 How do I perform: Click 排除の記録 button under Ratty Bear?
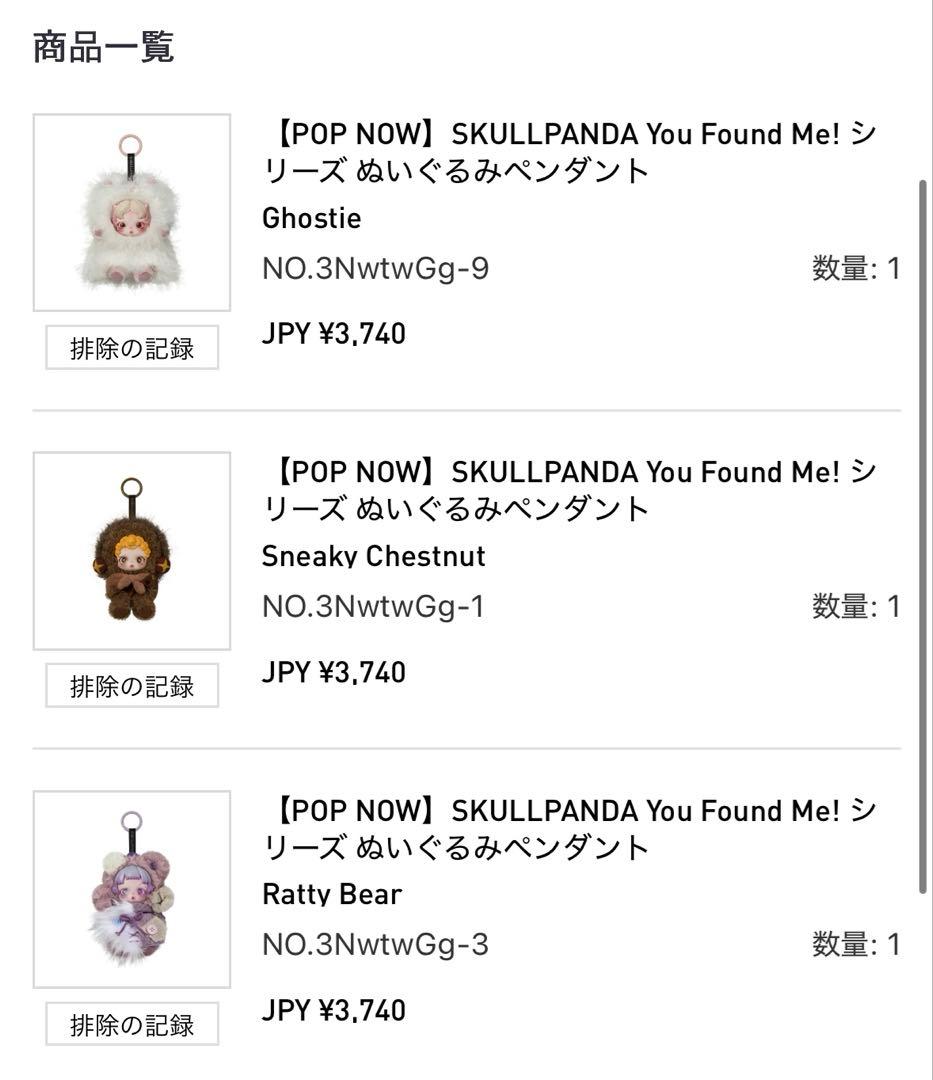point(132,1025)
